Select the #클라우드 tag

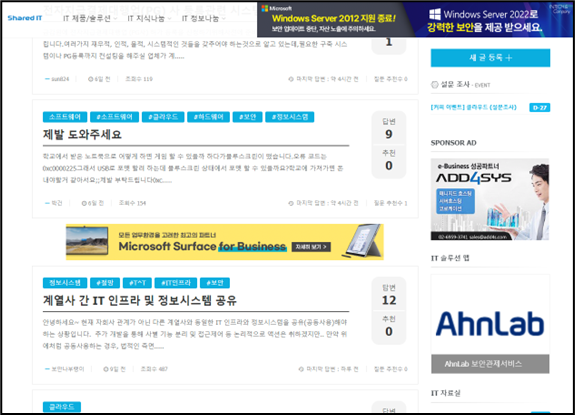(163, 117)
